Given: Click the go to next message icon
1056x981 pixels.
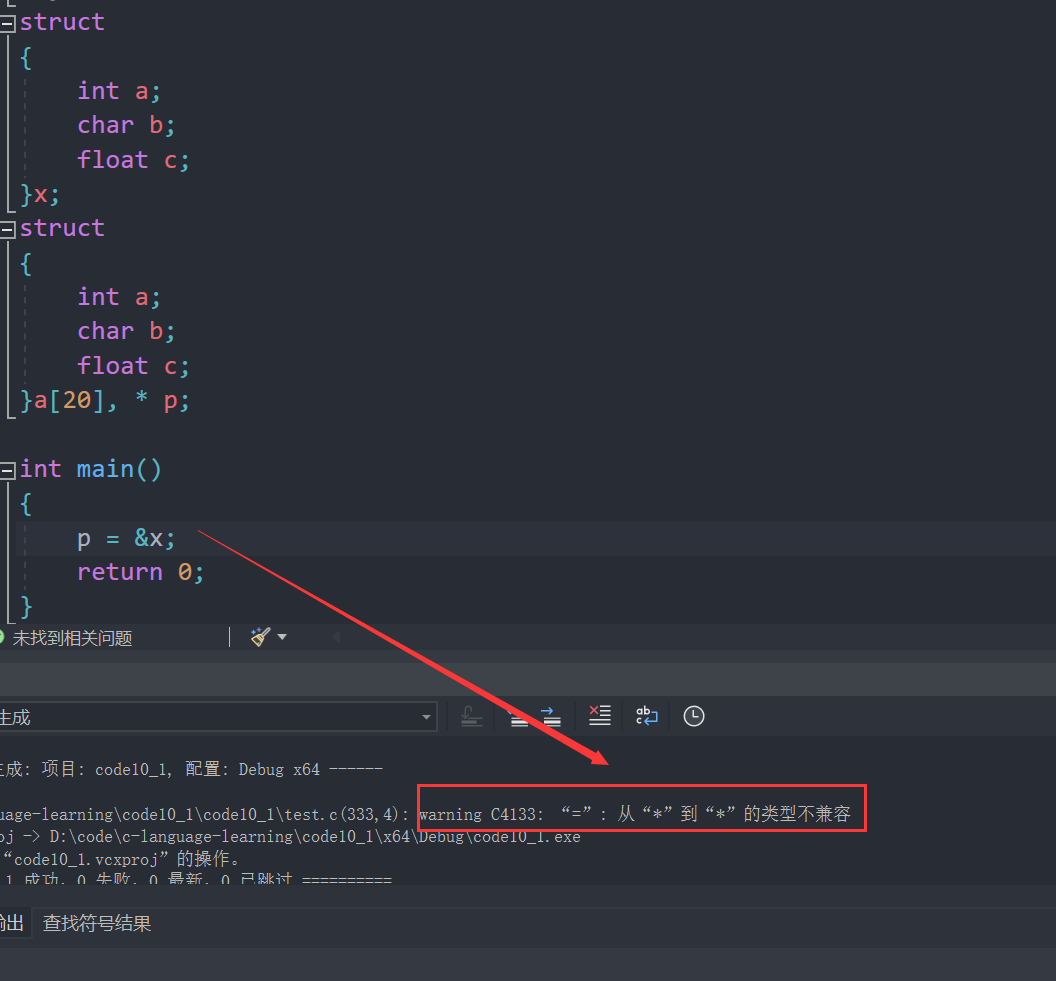Looking at the screenshot, I should 551,716.
